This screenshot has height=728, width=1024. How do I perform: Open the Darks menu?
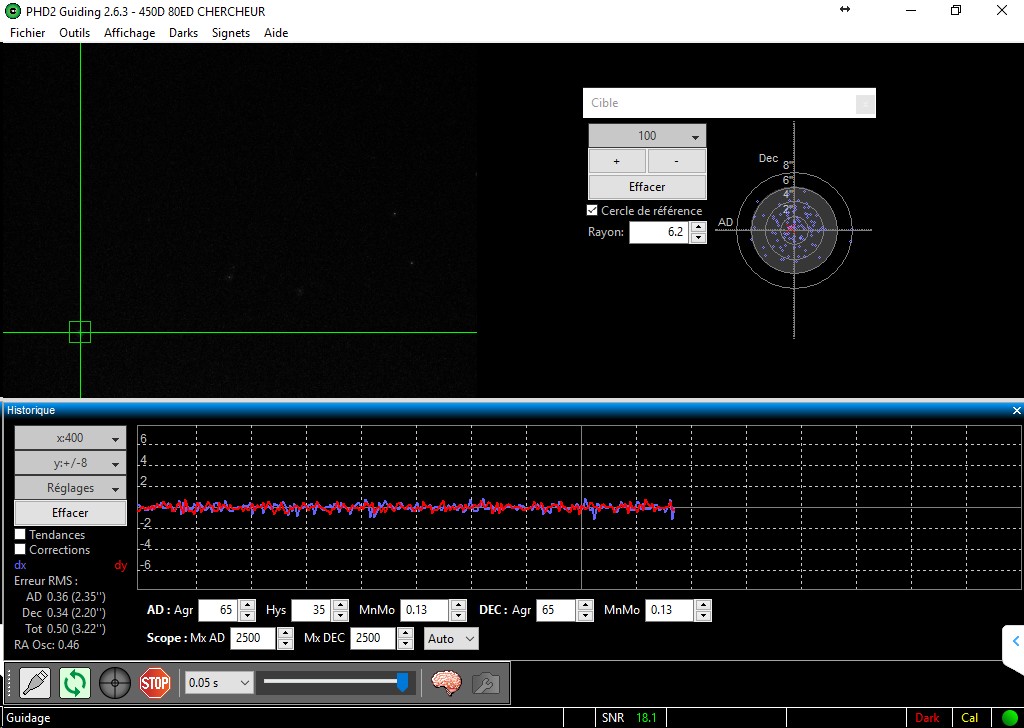(x=183, y=33)
